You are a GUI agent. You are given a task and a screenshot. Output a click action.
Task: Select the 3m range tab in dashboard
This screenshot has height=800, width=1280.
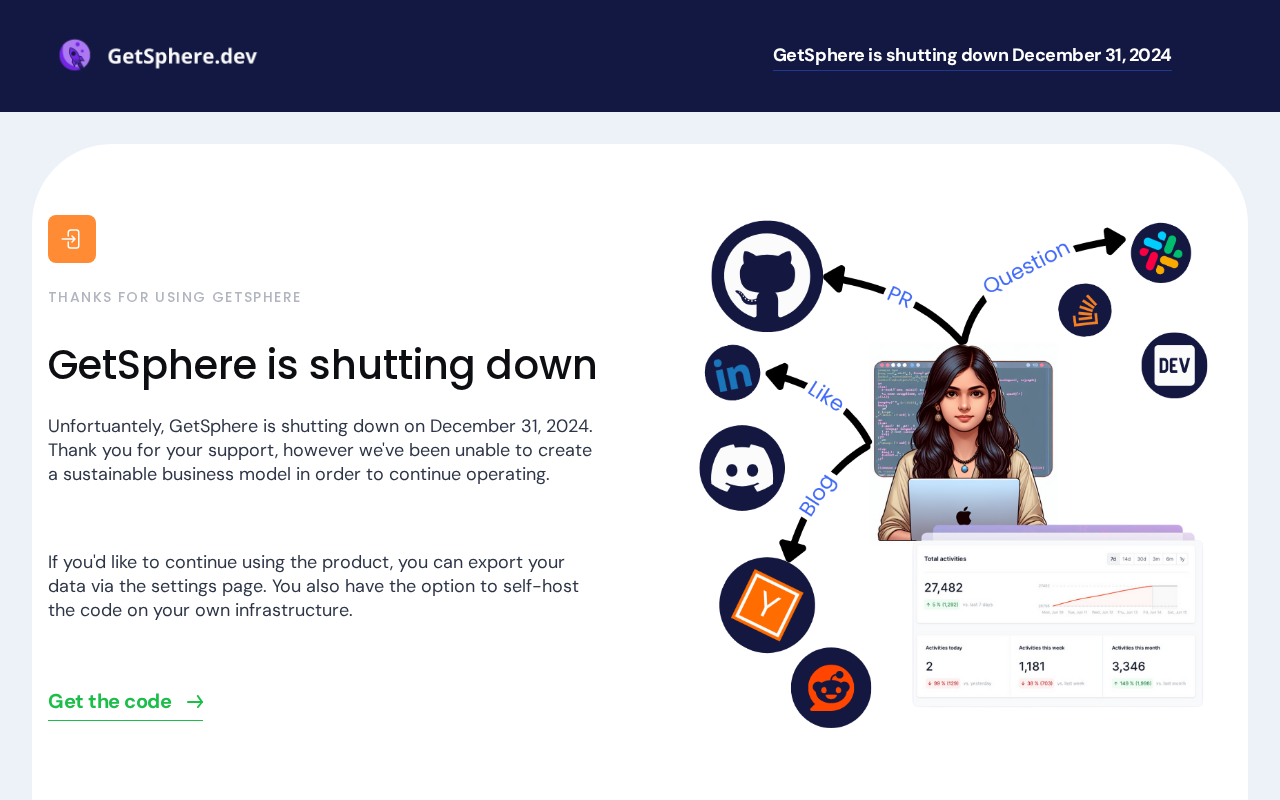[x=1156, y=559]
